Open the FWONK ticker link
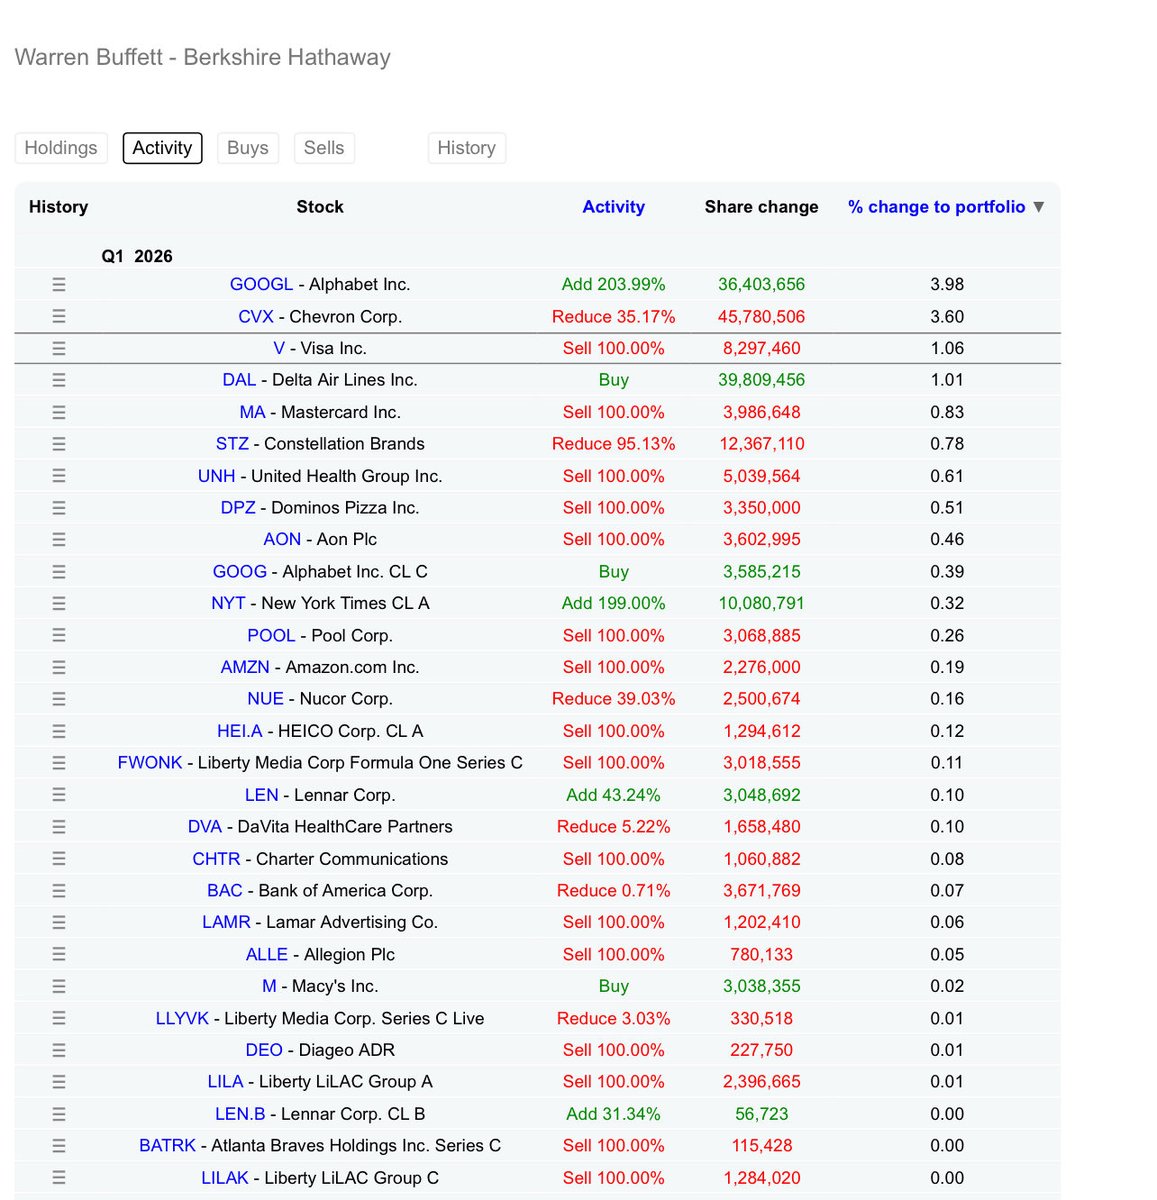 pos(150,763)
